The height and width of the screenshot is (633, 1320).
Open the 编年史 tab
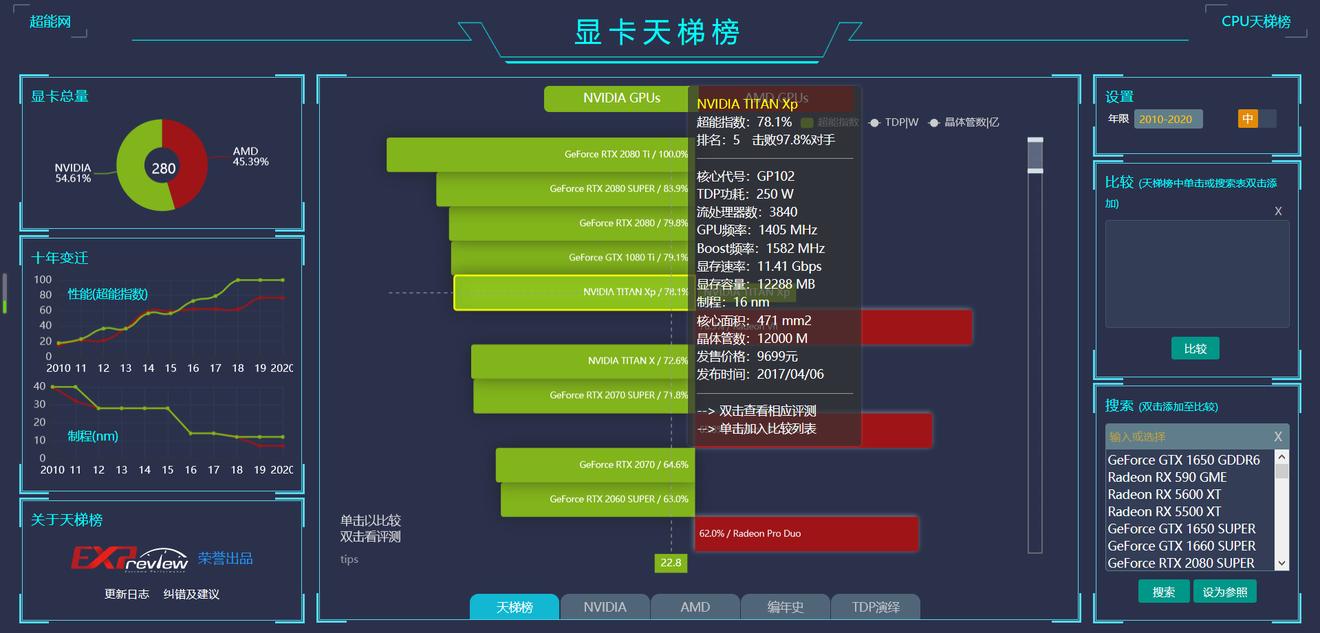click(x=785, y=606)
